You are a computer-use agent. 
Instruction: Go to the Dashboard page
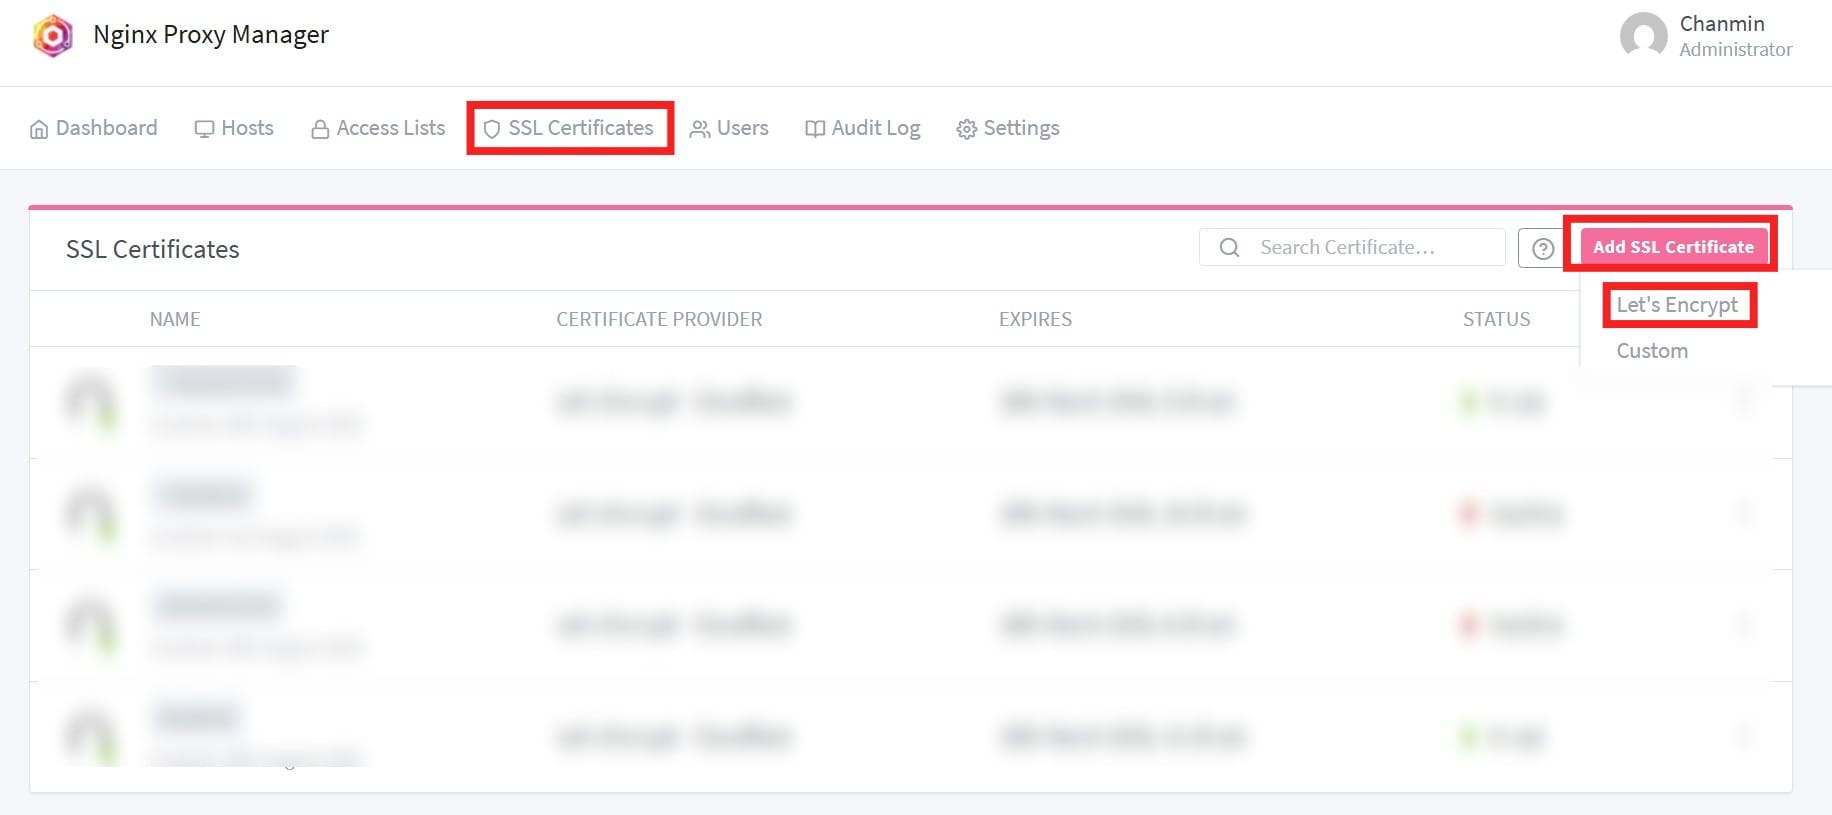(94, 128)
